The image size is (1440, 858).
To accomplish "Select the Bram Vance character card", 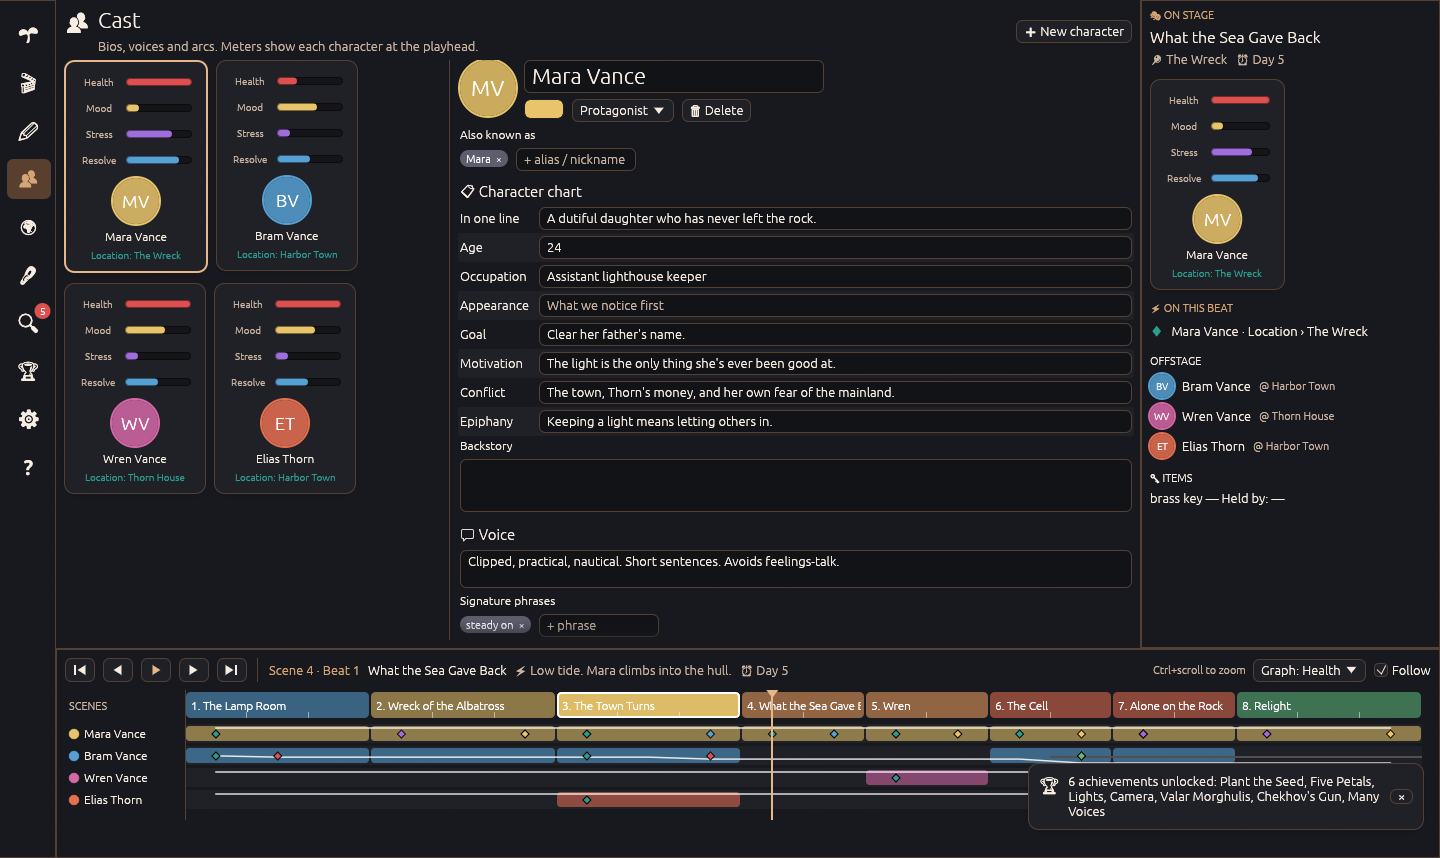I will click(x=286, y=166).
